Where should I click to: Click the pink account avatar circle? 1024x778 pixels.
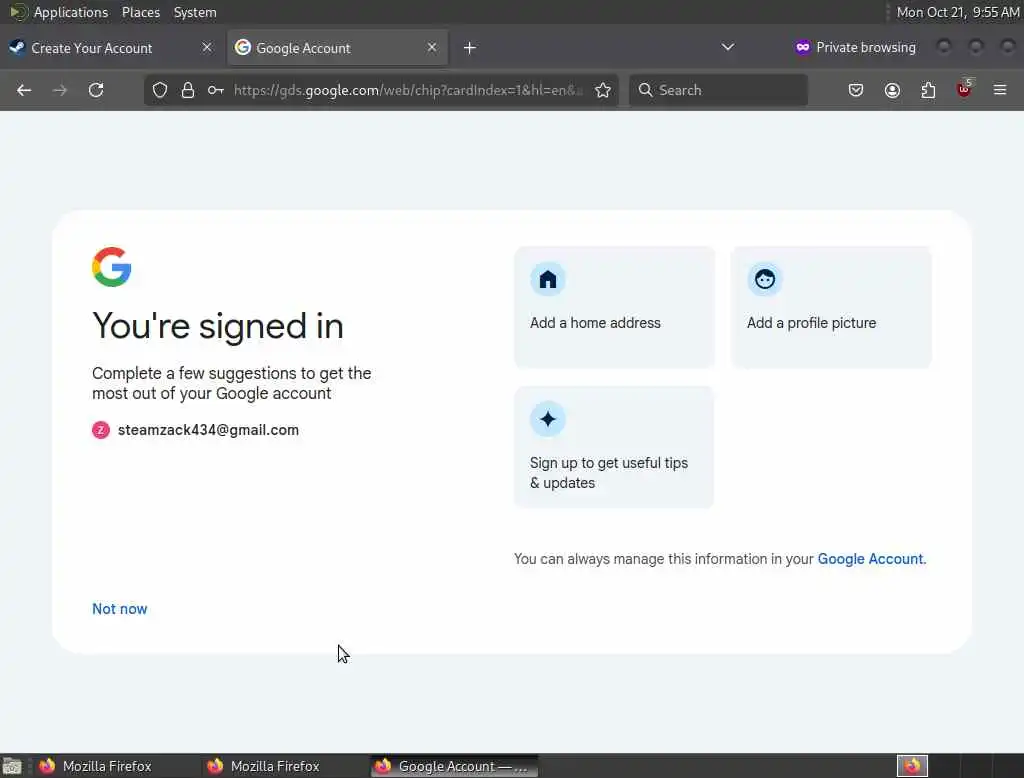[101, 430]
